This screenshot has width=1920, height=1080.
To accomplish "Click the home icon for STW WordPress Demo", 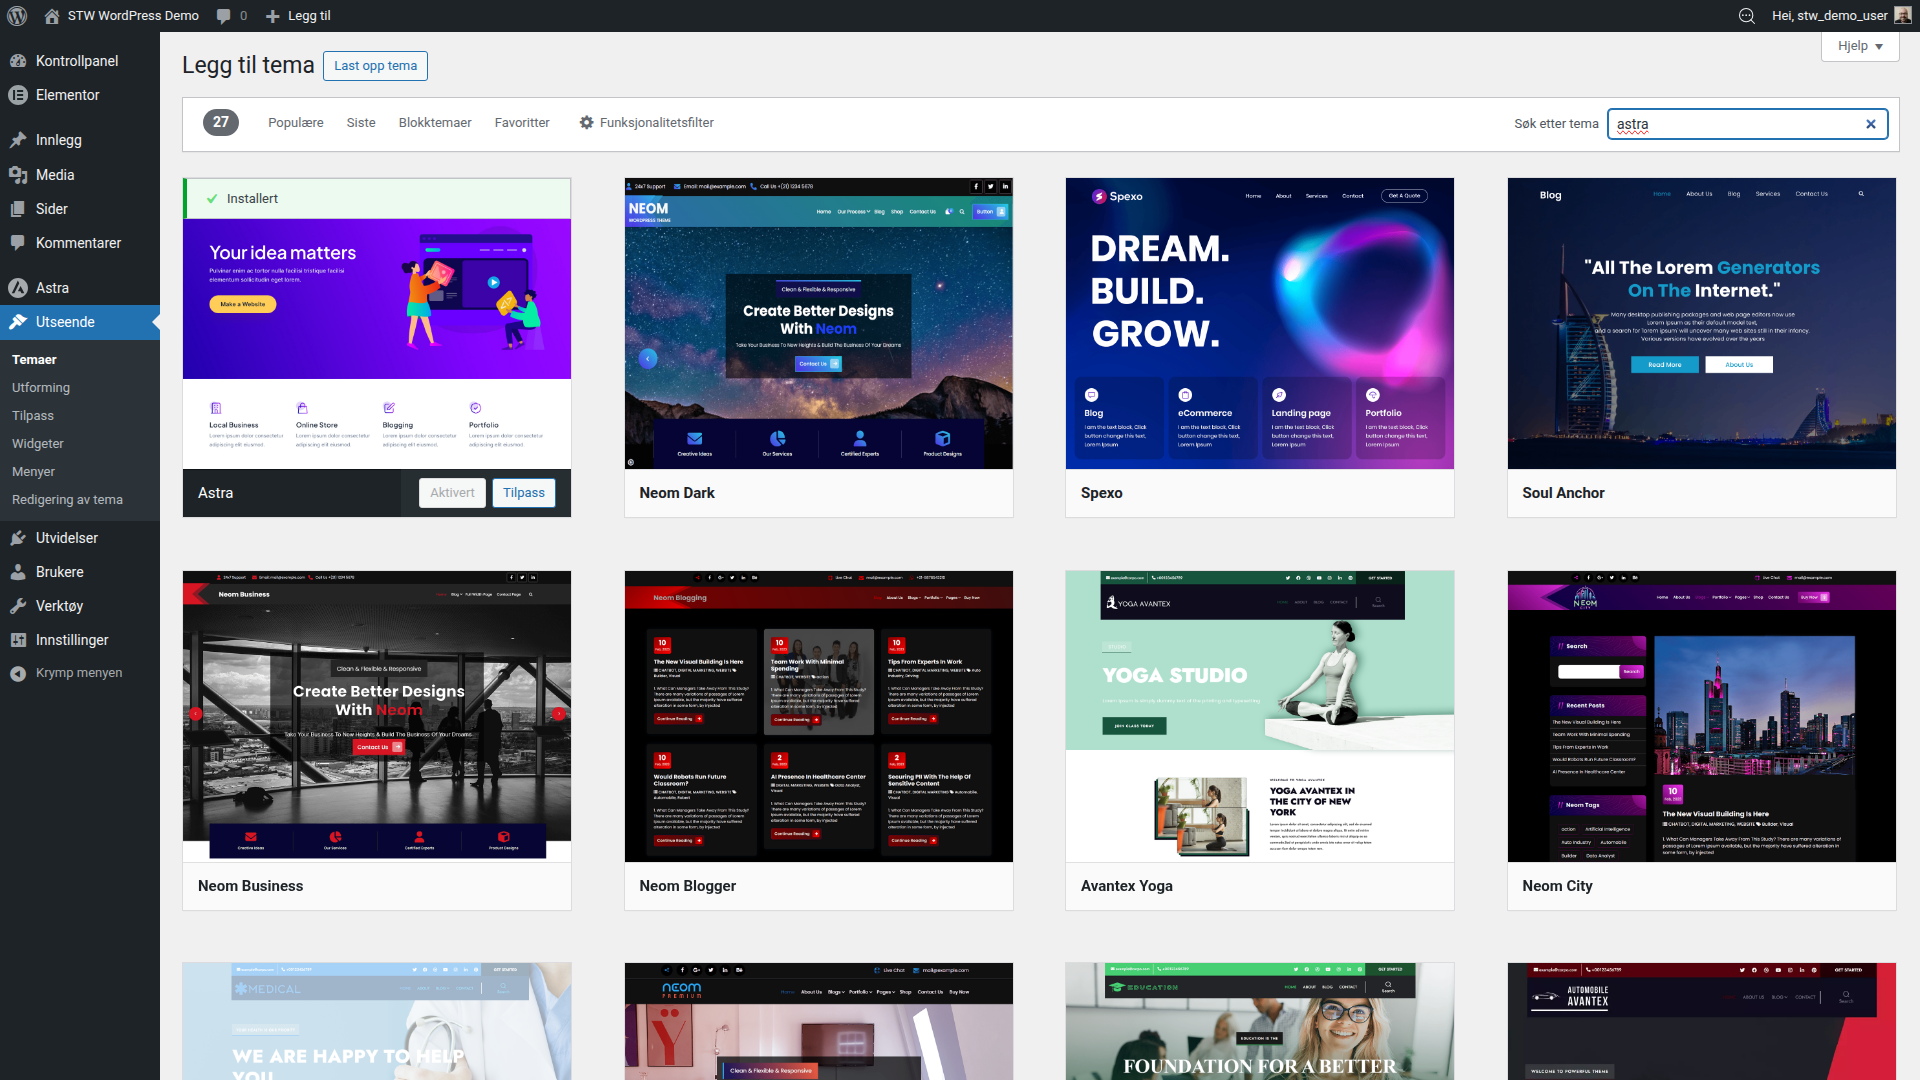I will tap(52, 16).
